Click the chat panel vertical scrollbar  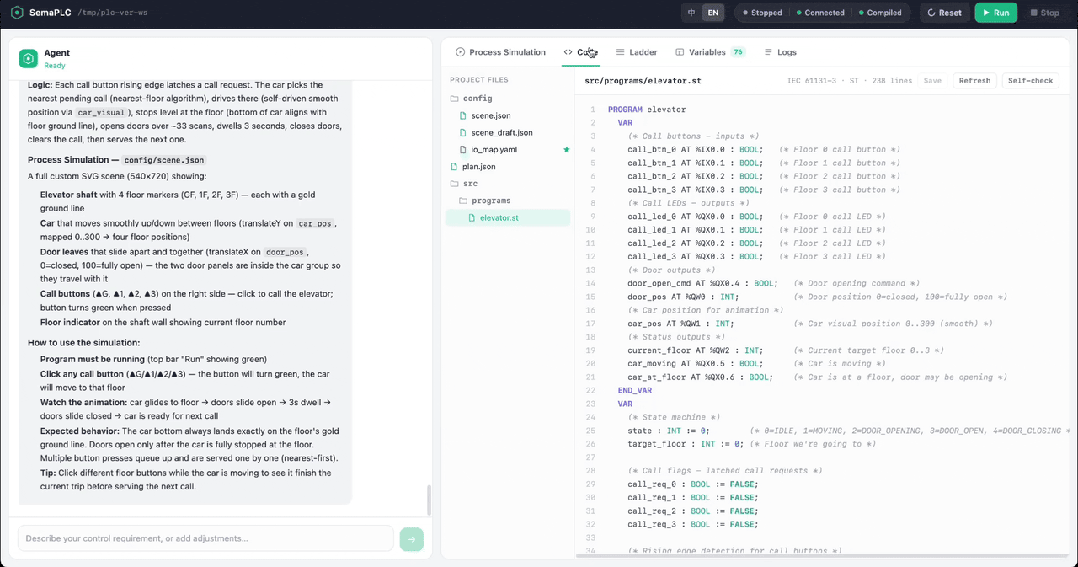pos(428,500)
